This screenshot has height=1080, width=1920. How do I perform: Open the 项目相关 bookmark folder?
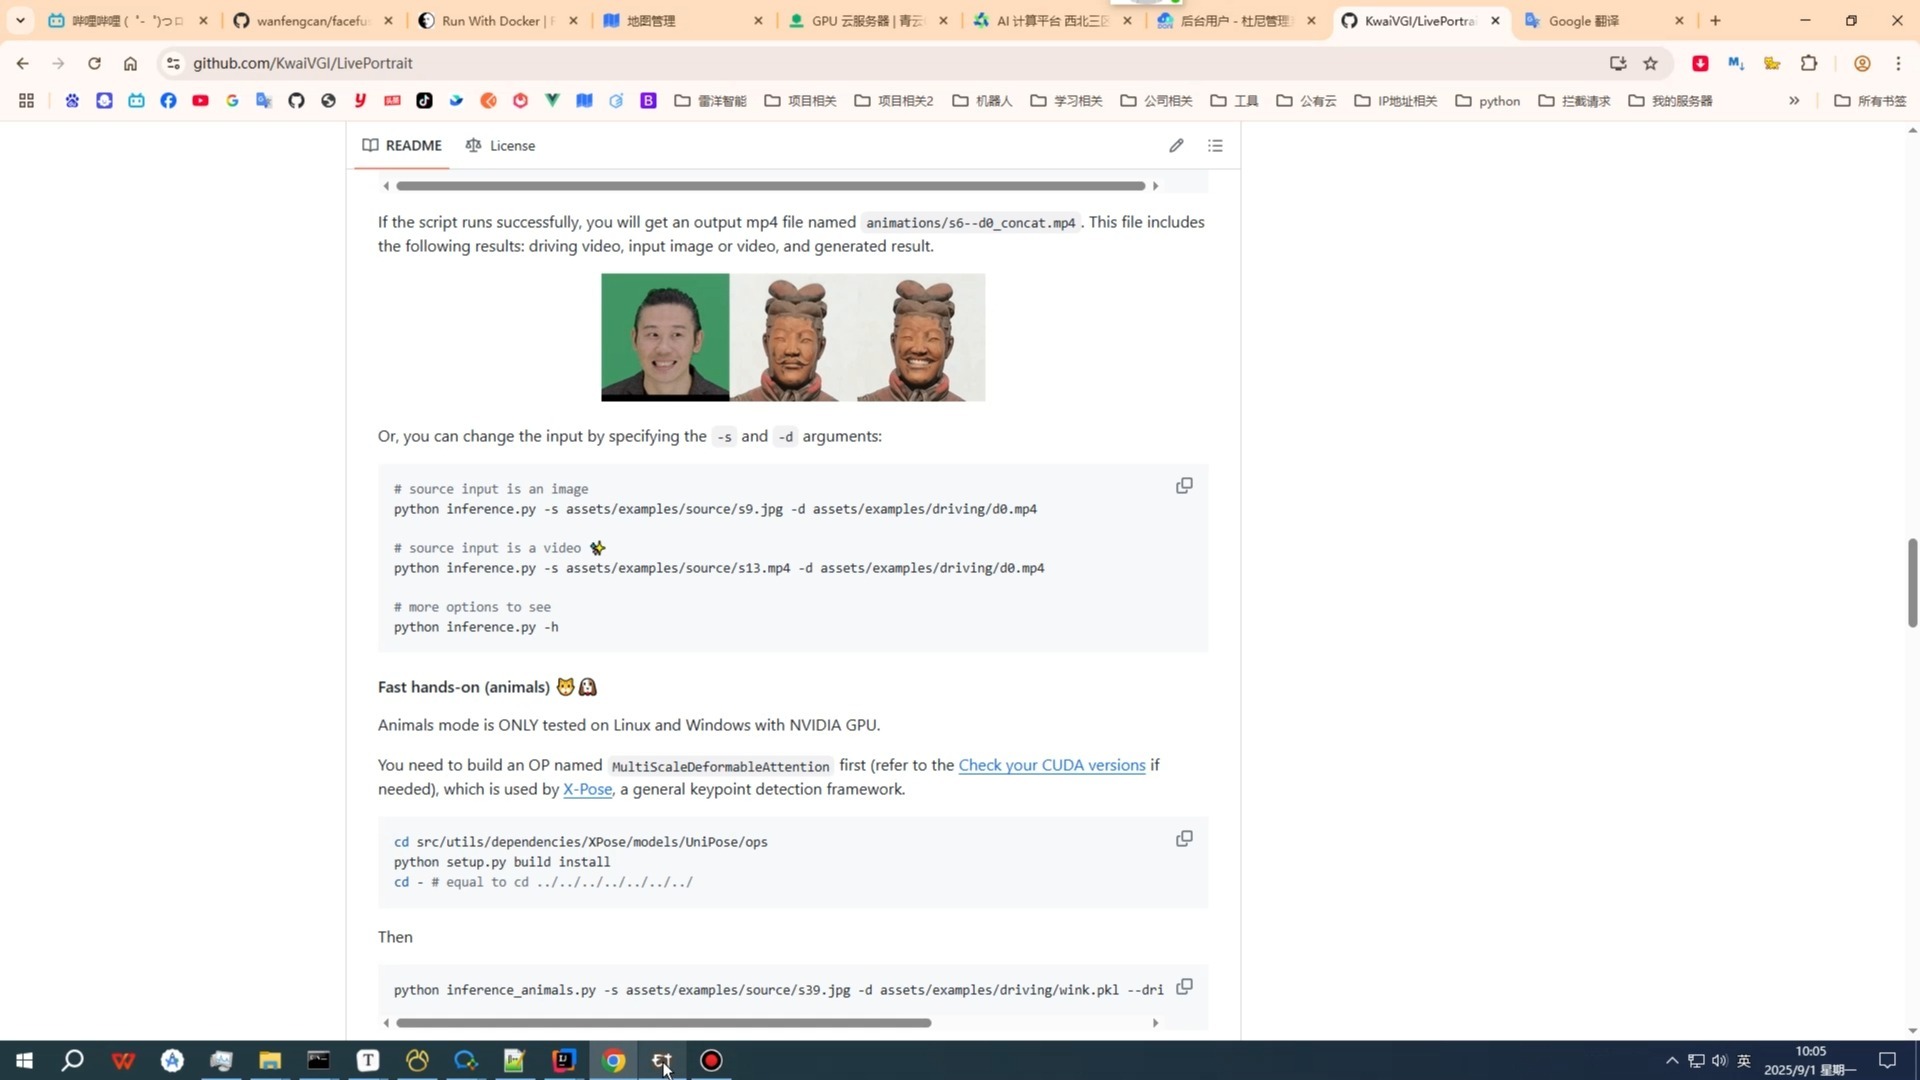[x=800, y=101]
